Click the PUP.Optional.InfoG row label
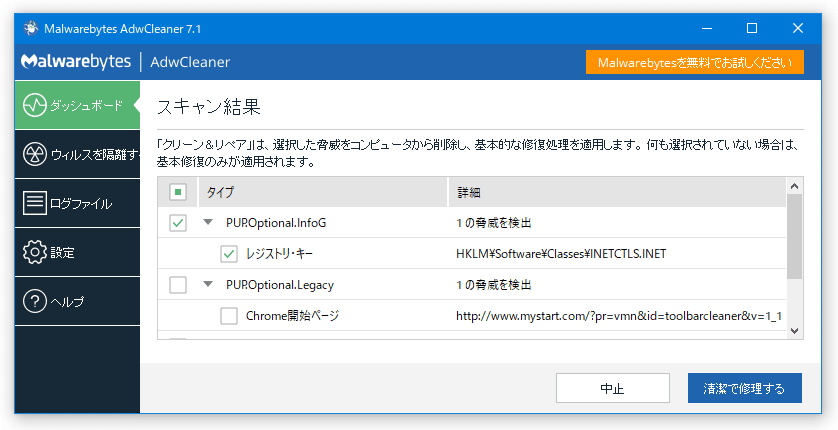 click(x=276, y=223)
